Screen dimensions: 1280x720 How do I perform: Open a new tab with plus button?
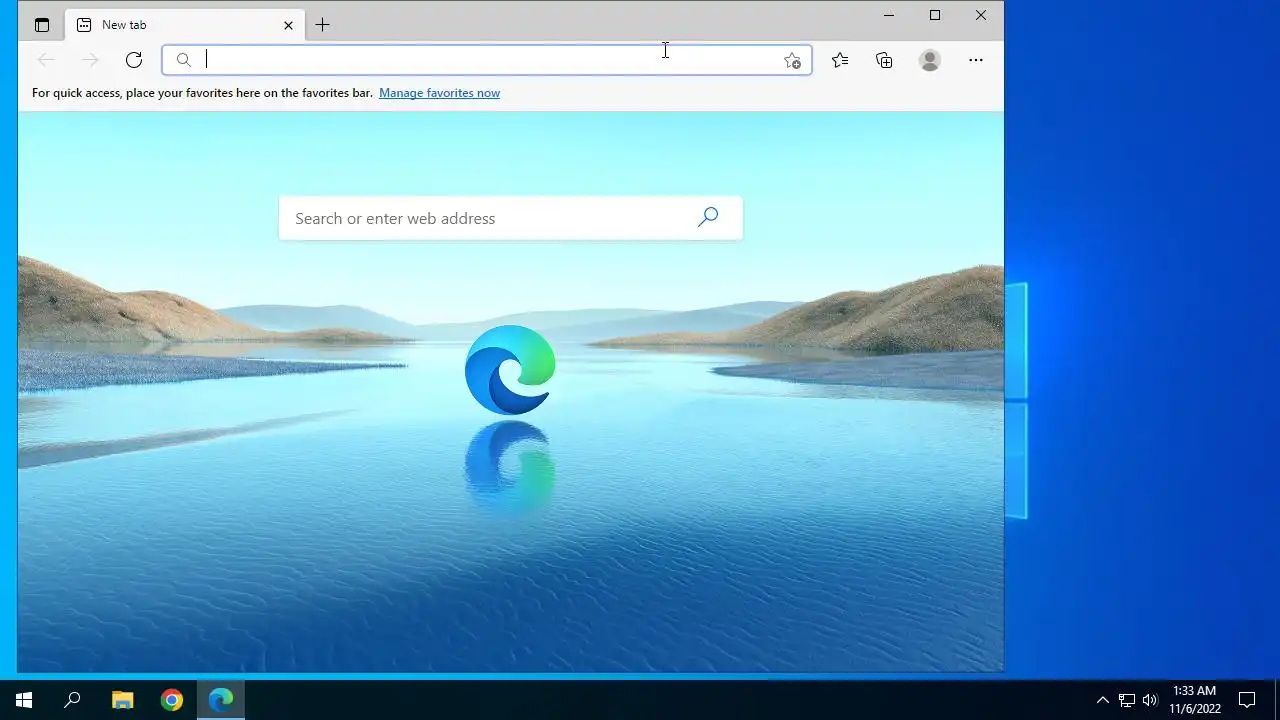click(x=322, y=25)
